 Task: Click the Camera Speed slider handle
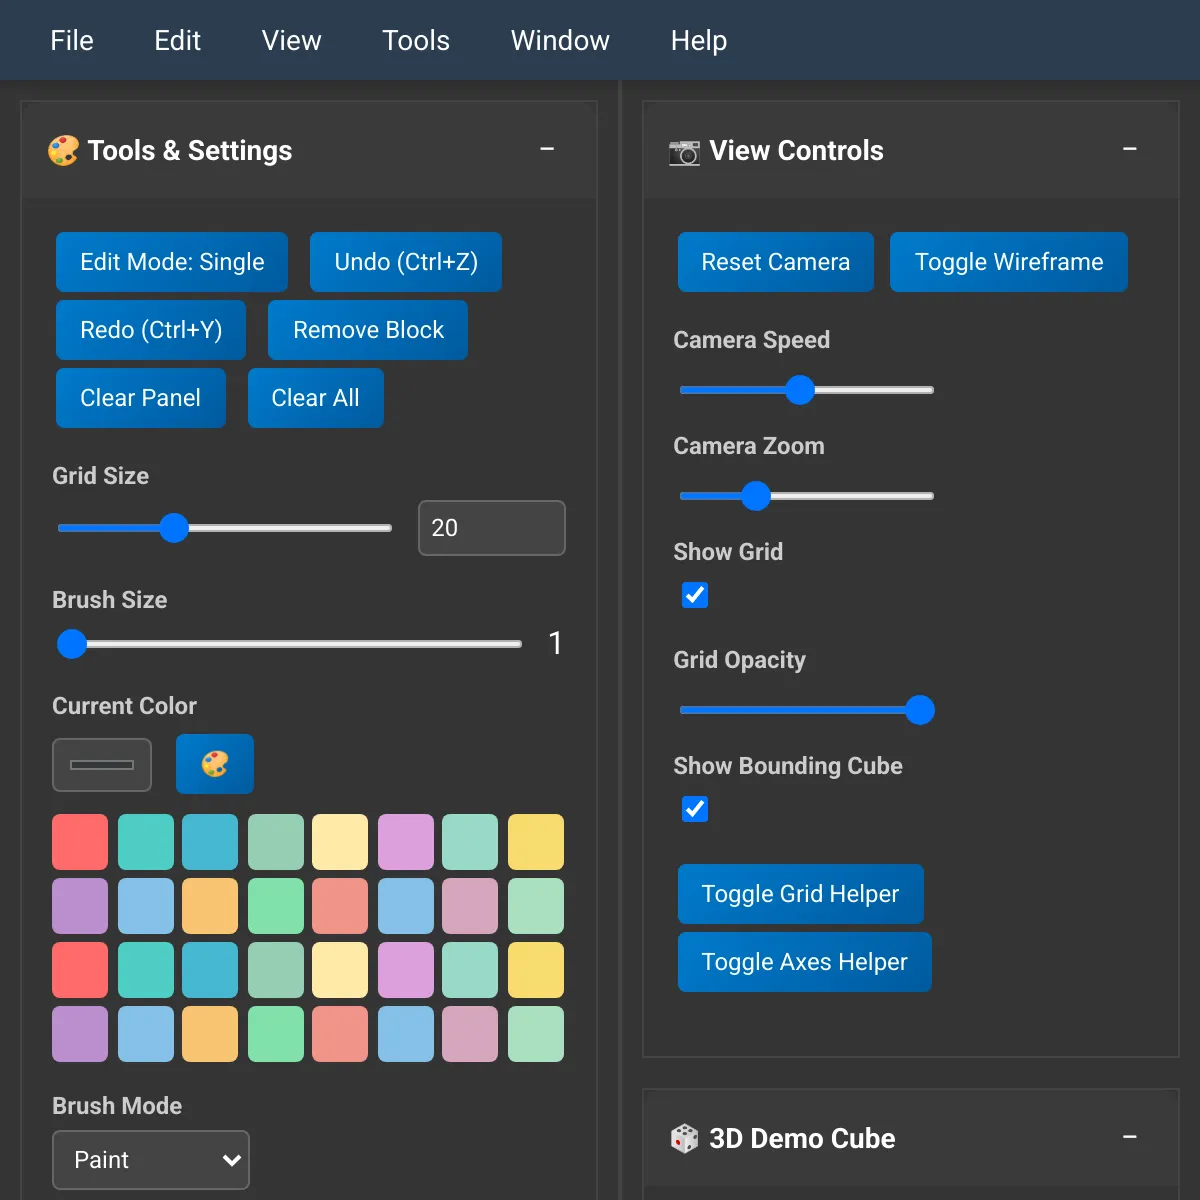tap(800, 390)
